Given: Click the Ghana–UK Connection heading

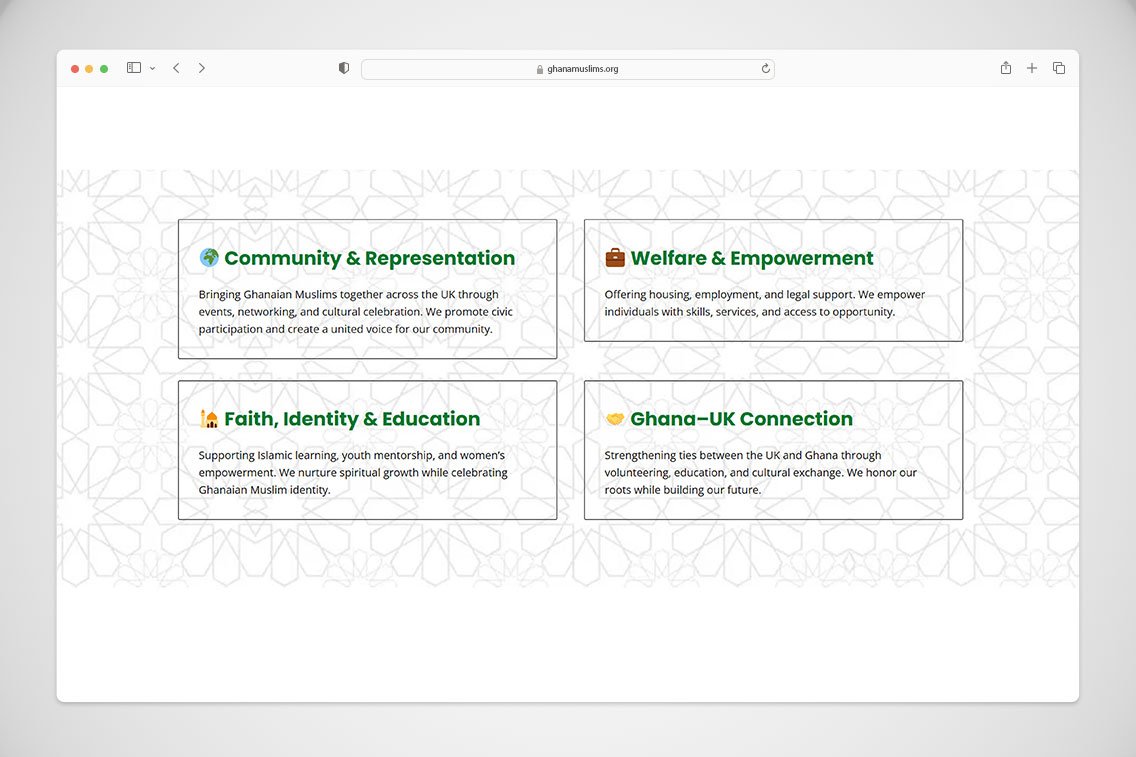Looking at the screenshot, I should point(741,419).
